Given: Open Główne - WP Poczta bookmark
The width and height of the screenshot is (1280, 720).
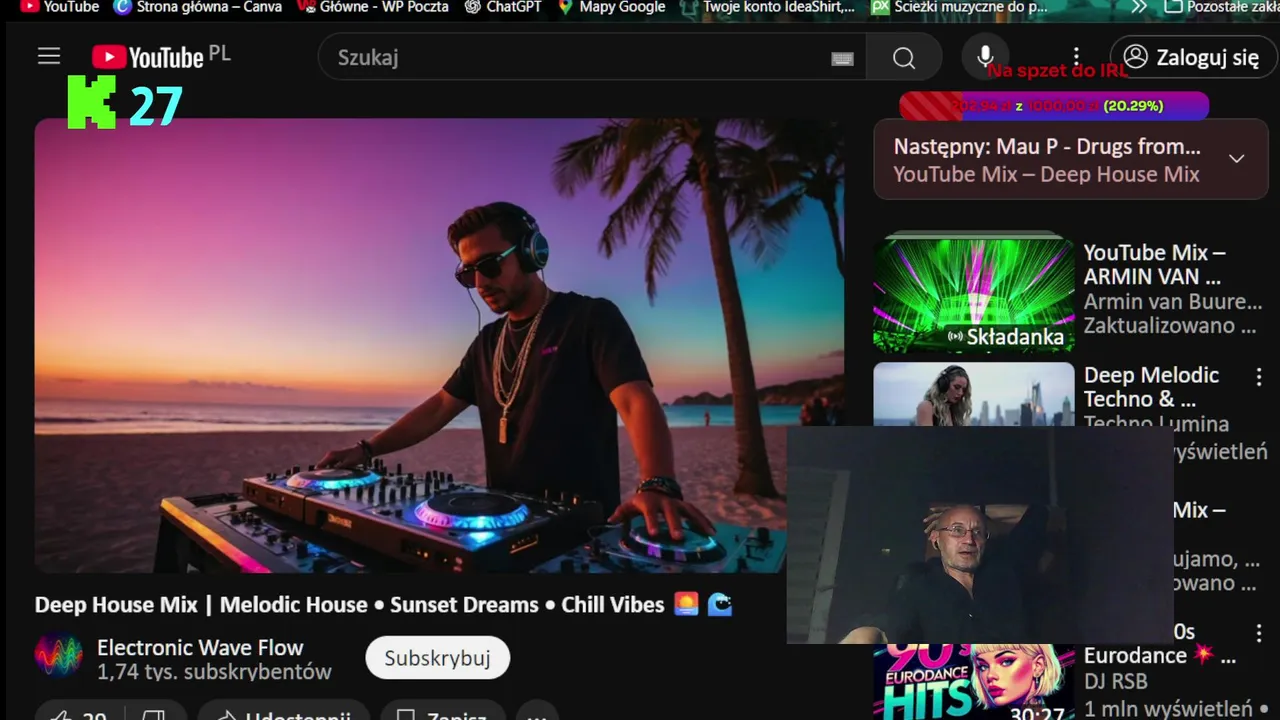Looking at the screenshot, I should (x=373, y=7).
